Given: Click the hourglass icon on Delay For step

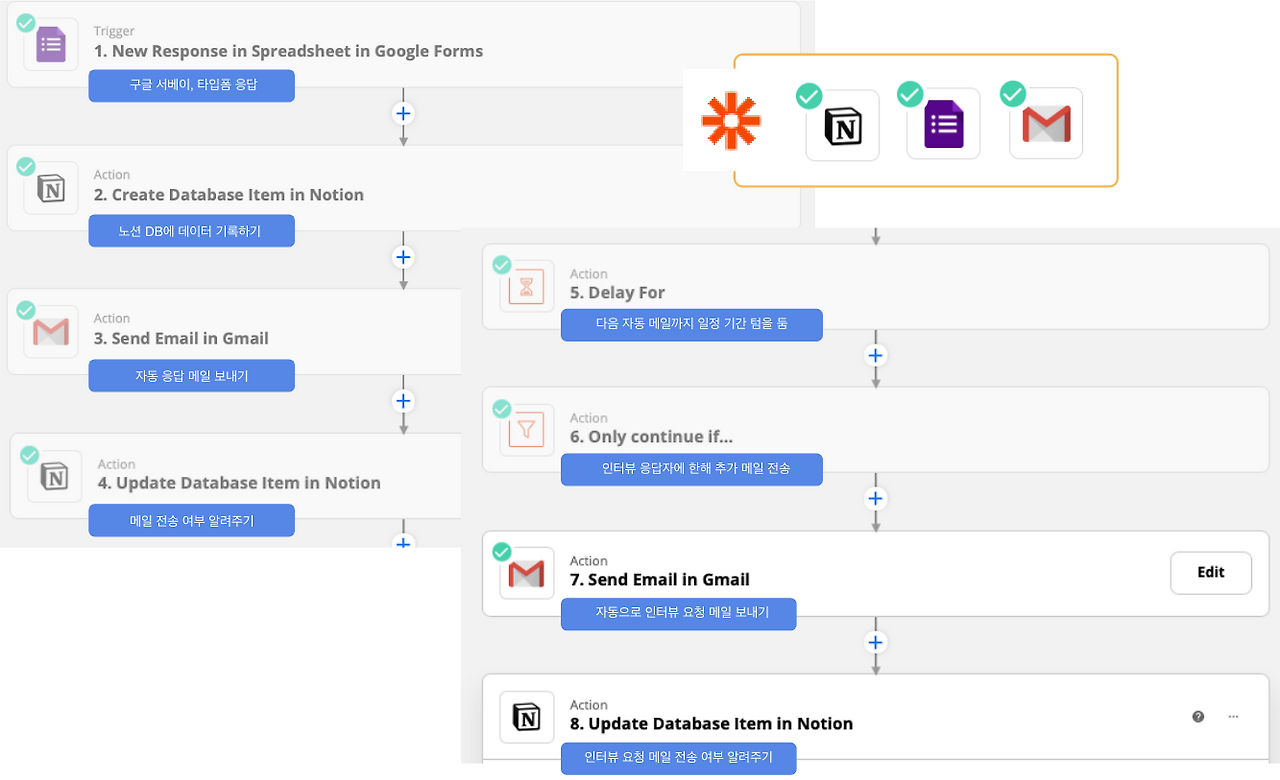Looking at the screenshot, I should [527, 287].
